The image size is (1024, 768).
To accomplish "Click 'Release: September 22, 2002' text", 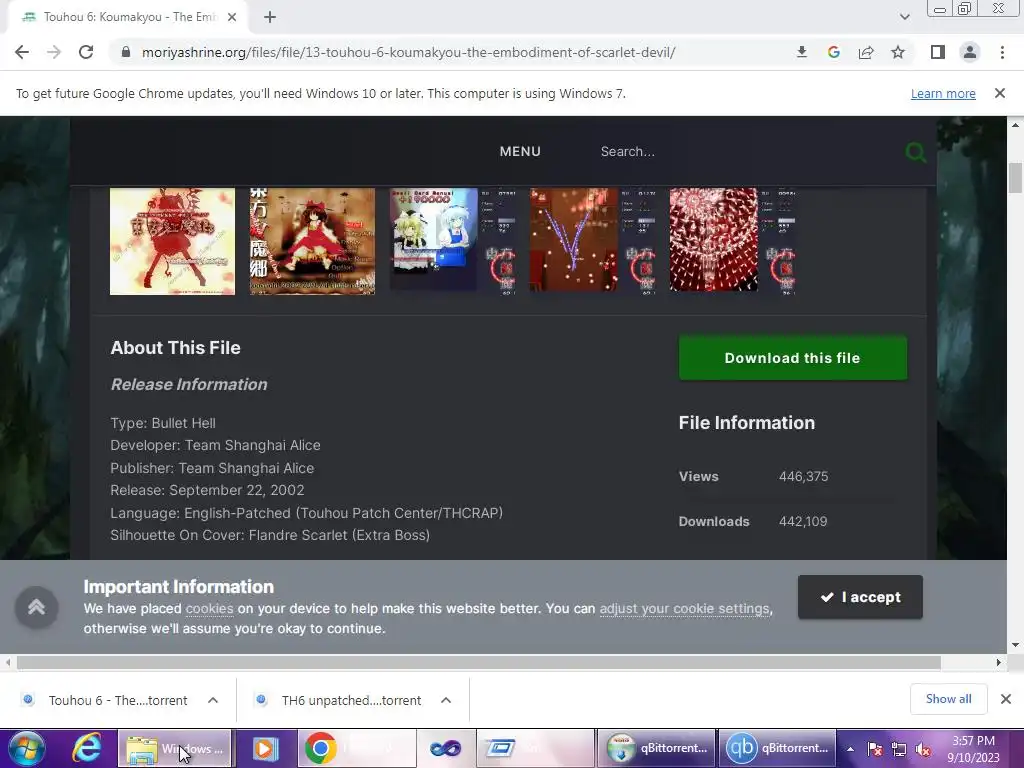I will 207,490.
